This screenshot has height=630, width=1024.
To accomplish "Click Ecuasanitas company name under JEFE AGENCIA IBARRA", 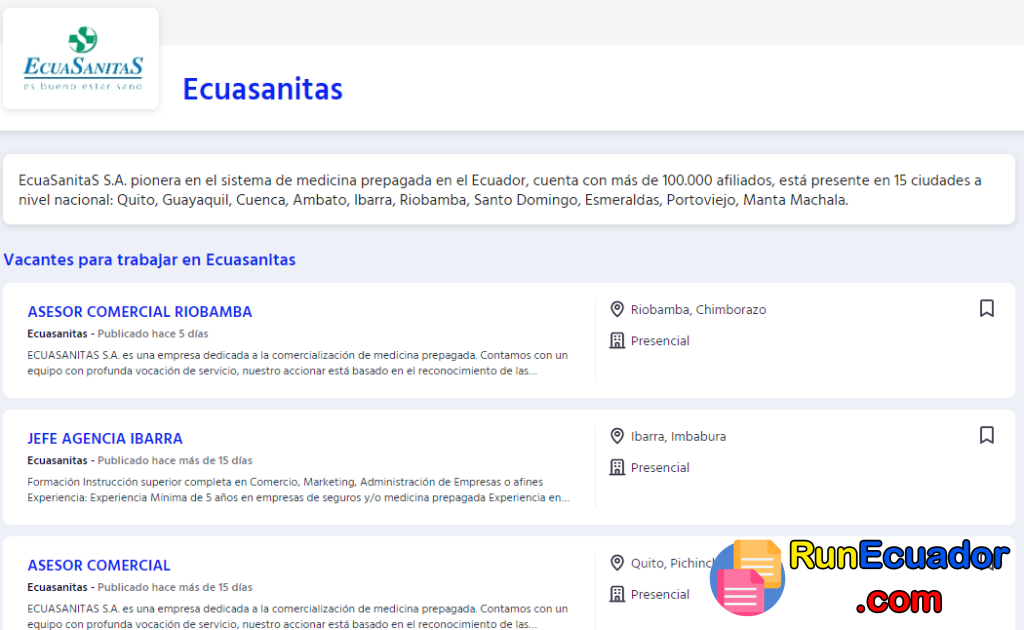I will [x=57, y=460].
